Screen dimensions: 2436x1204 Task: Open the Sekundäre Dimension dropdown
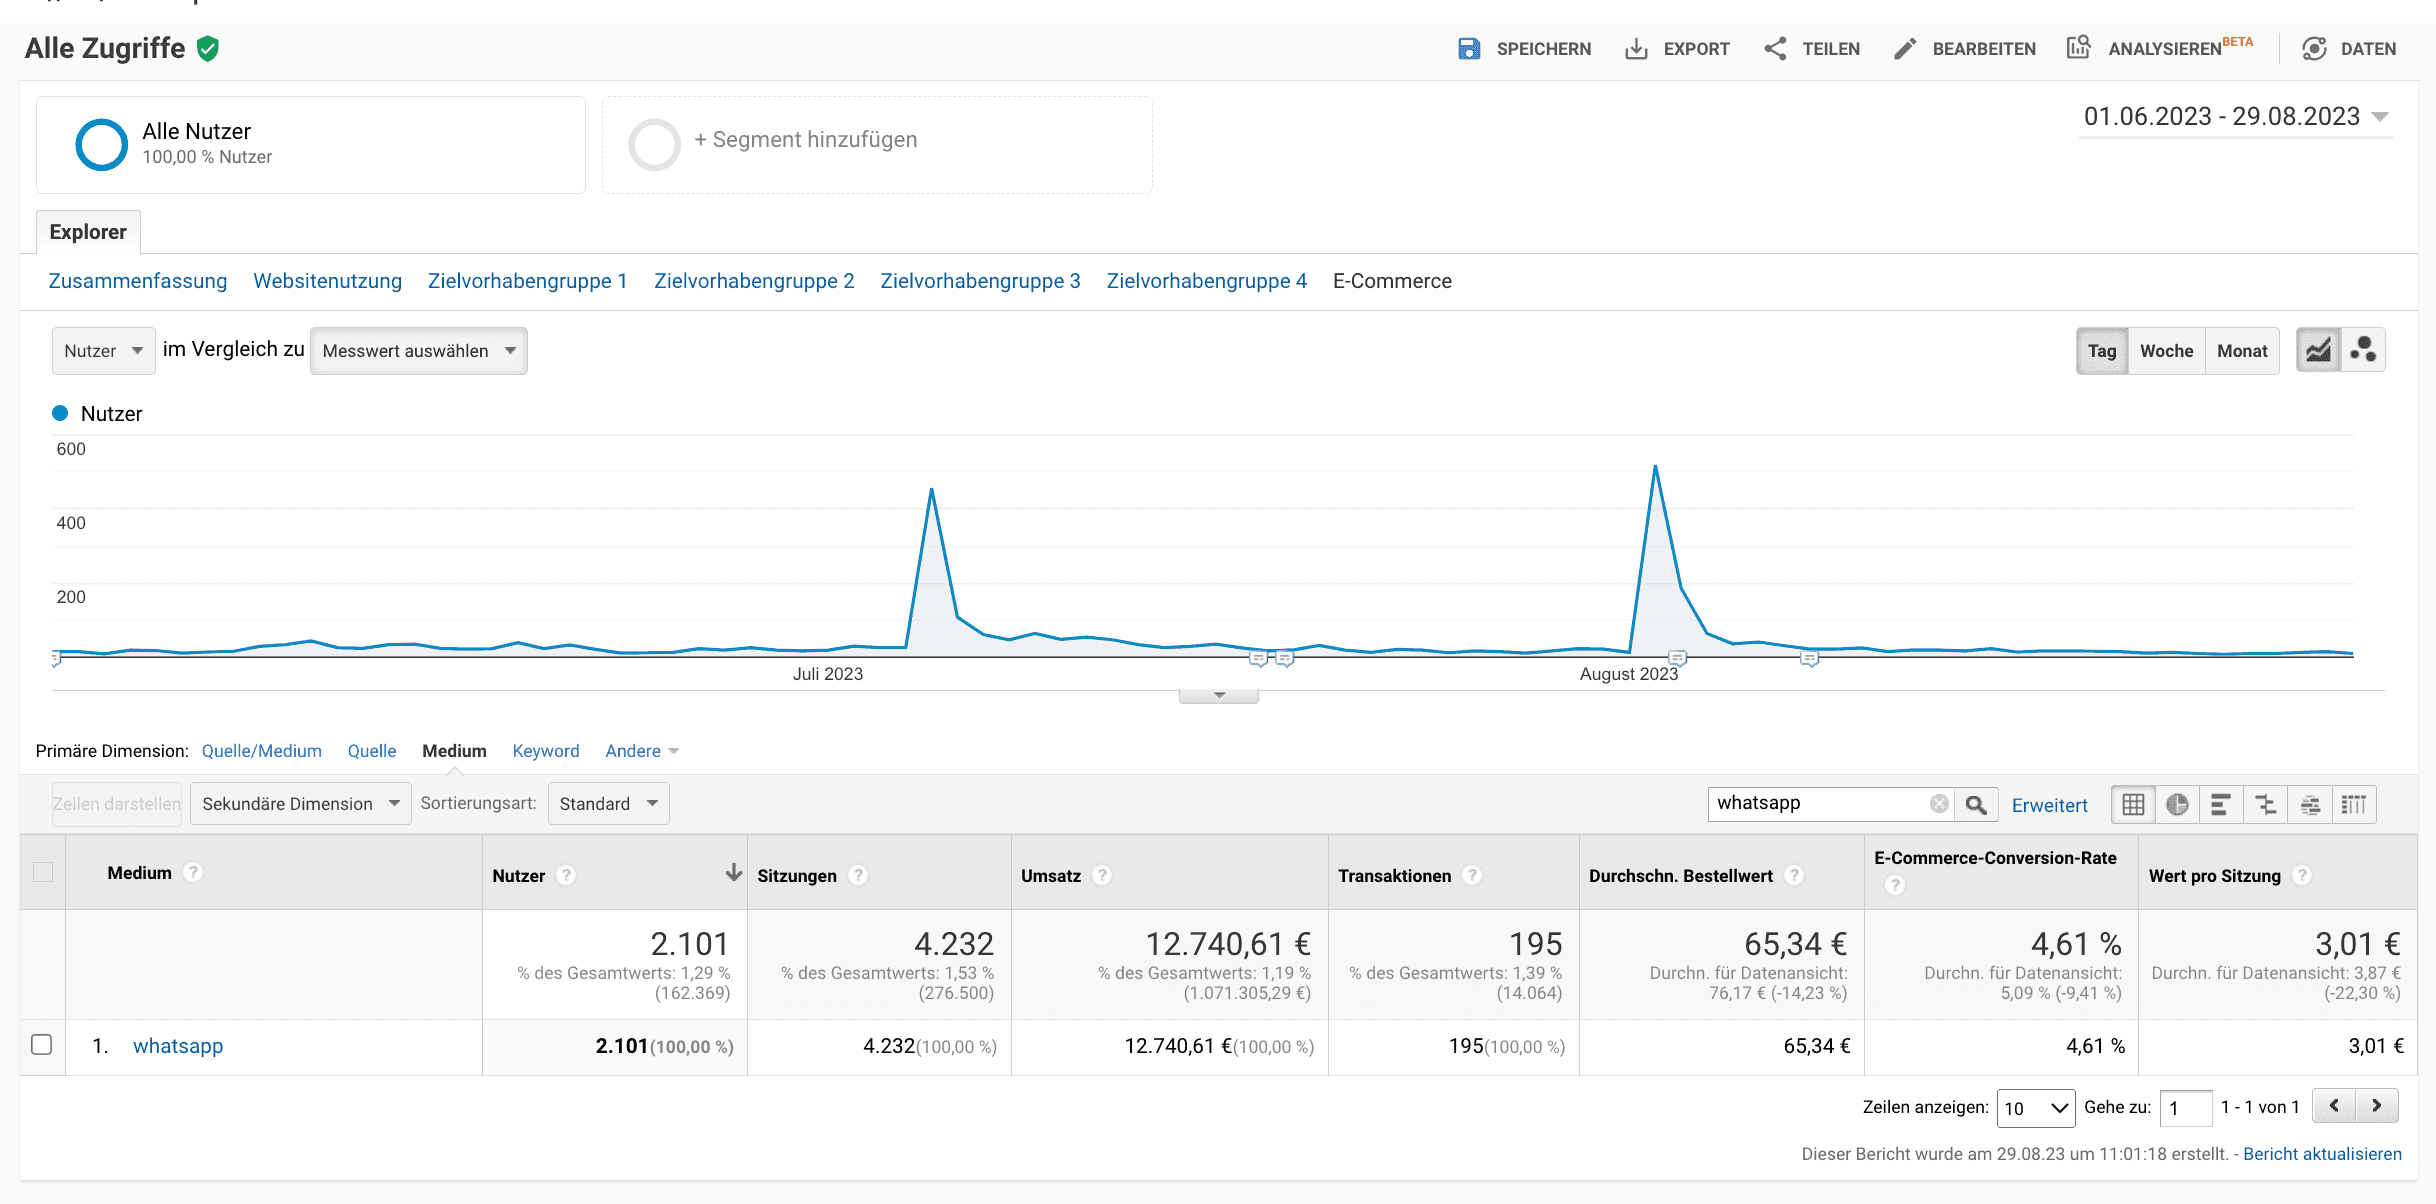[301, 804]
